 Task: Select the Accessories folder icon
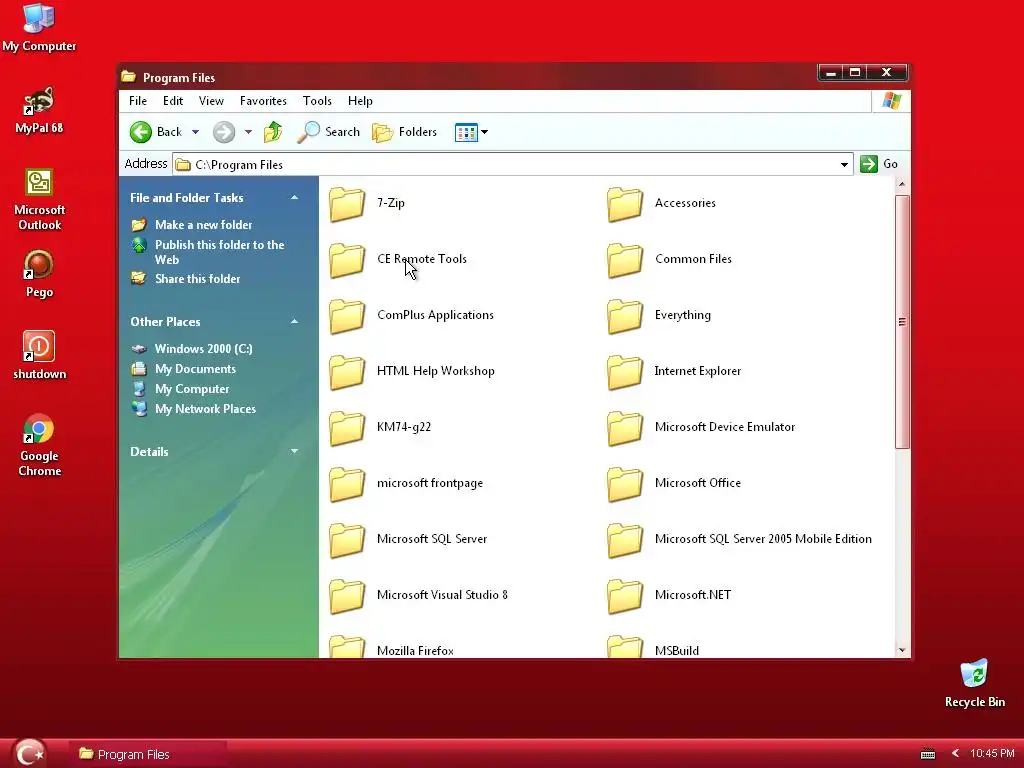[625, 204]
